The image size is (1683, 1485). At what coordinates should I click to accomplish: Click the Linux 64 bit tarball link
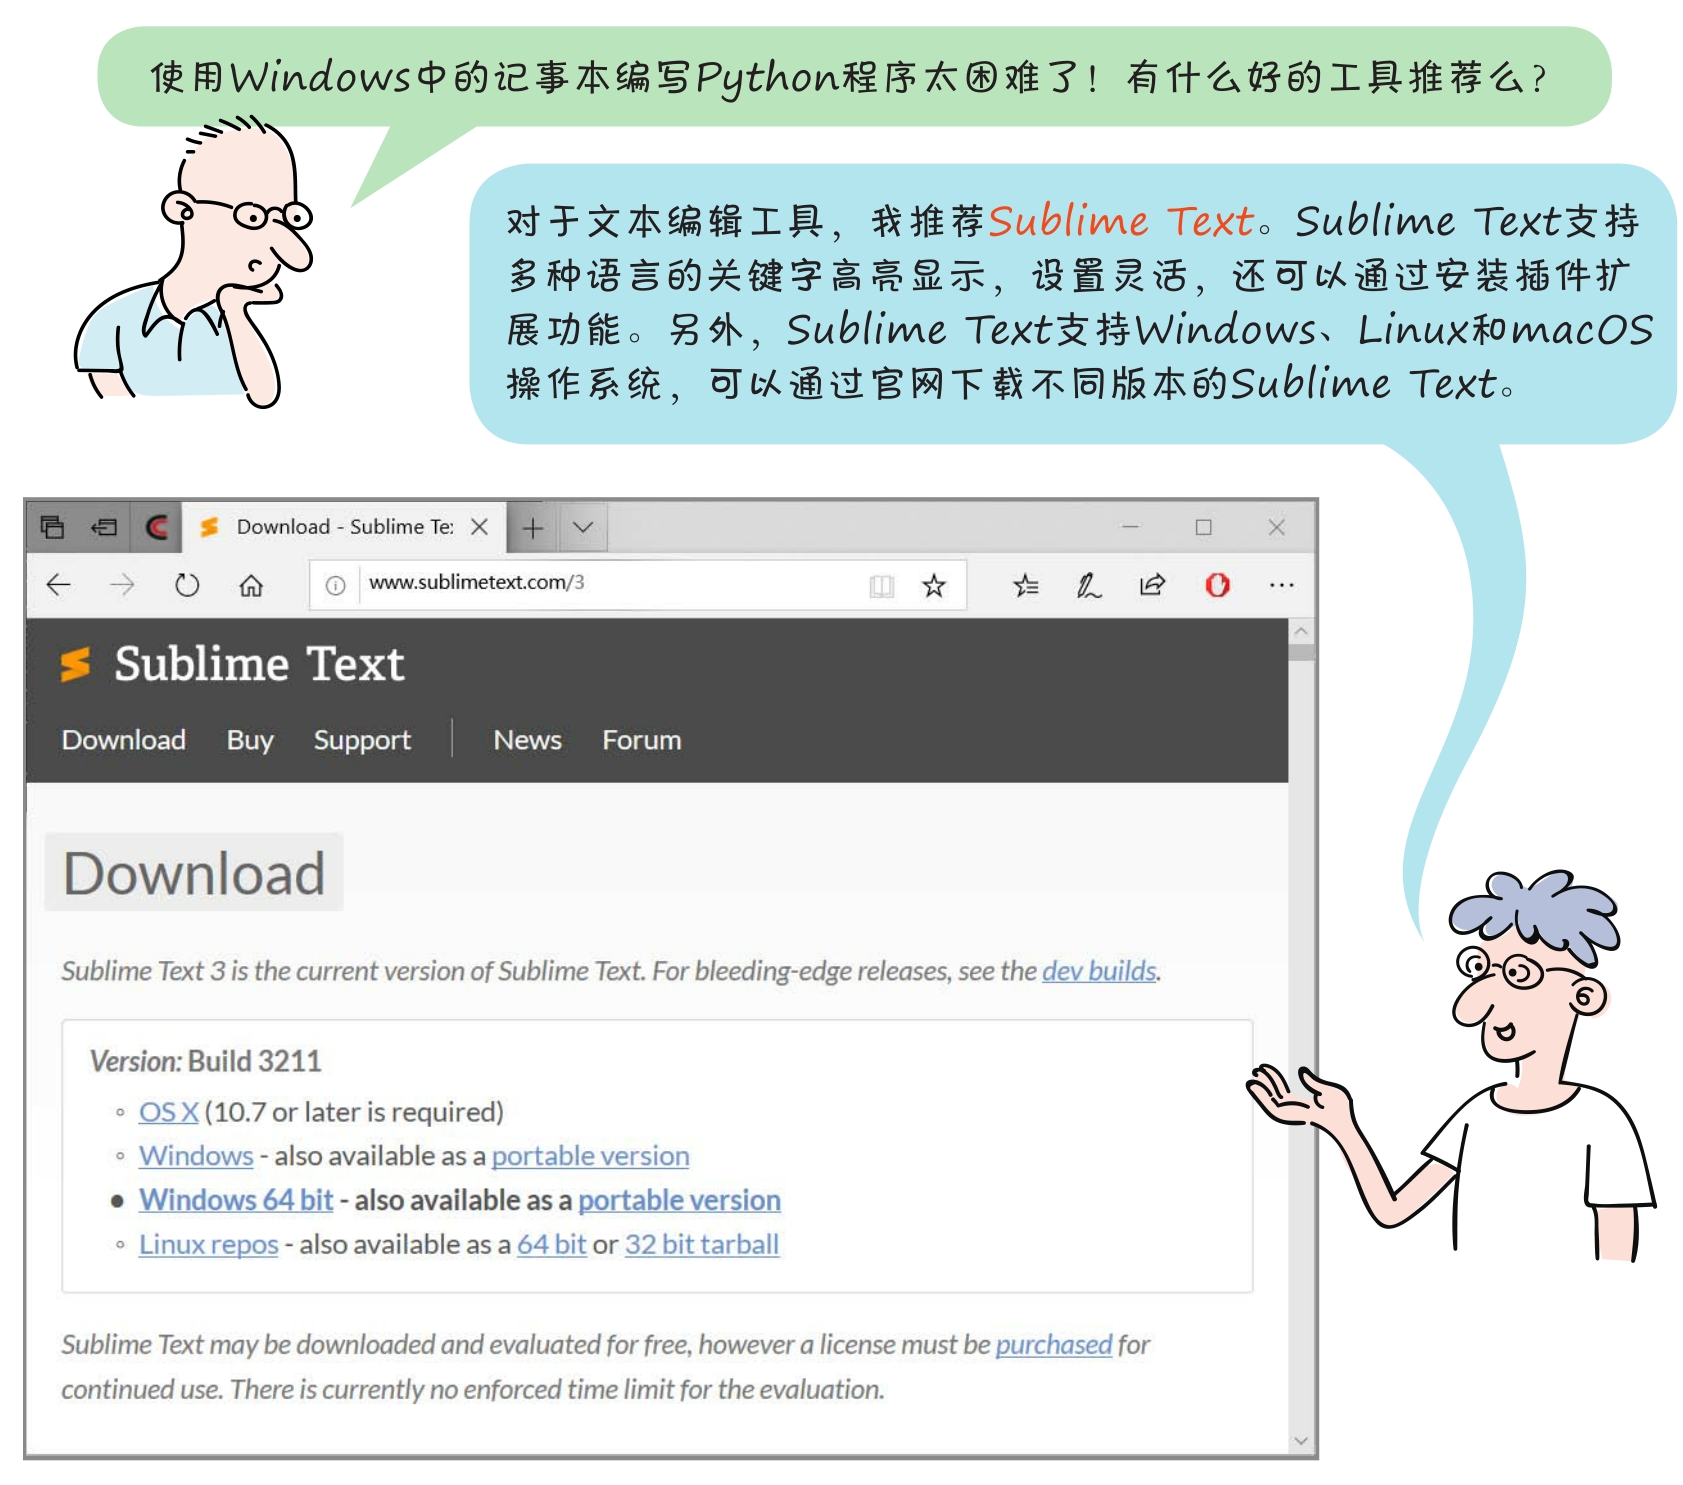pyautogui.click(x=551, y=1245)
